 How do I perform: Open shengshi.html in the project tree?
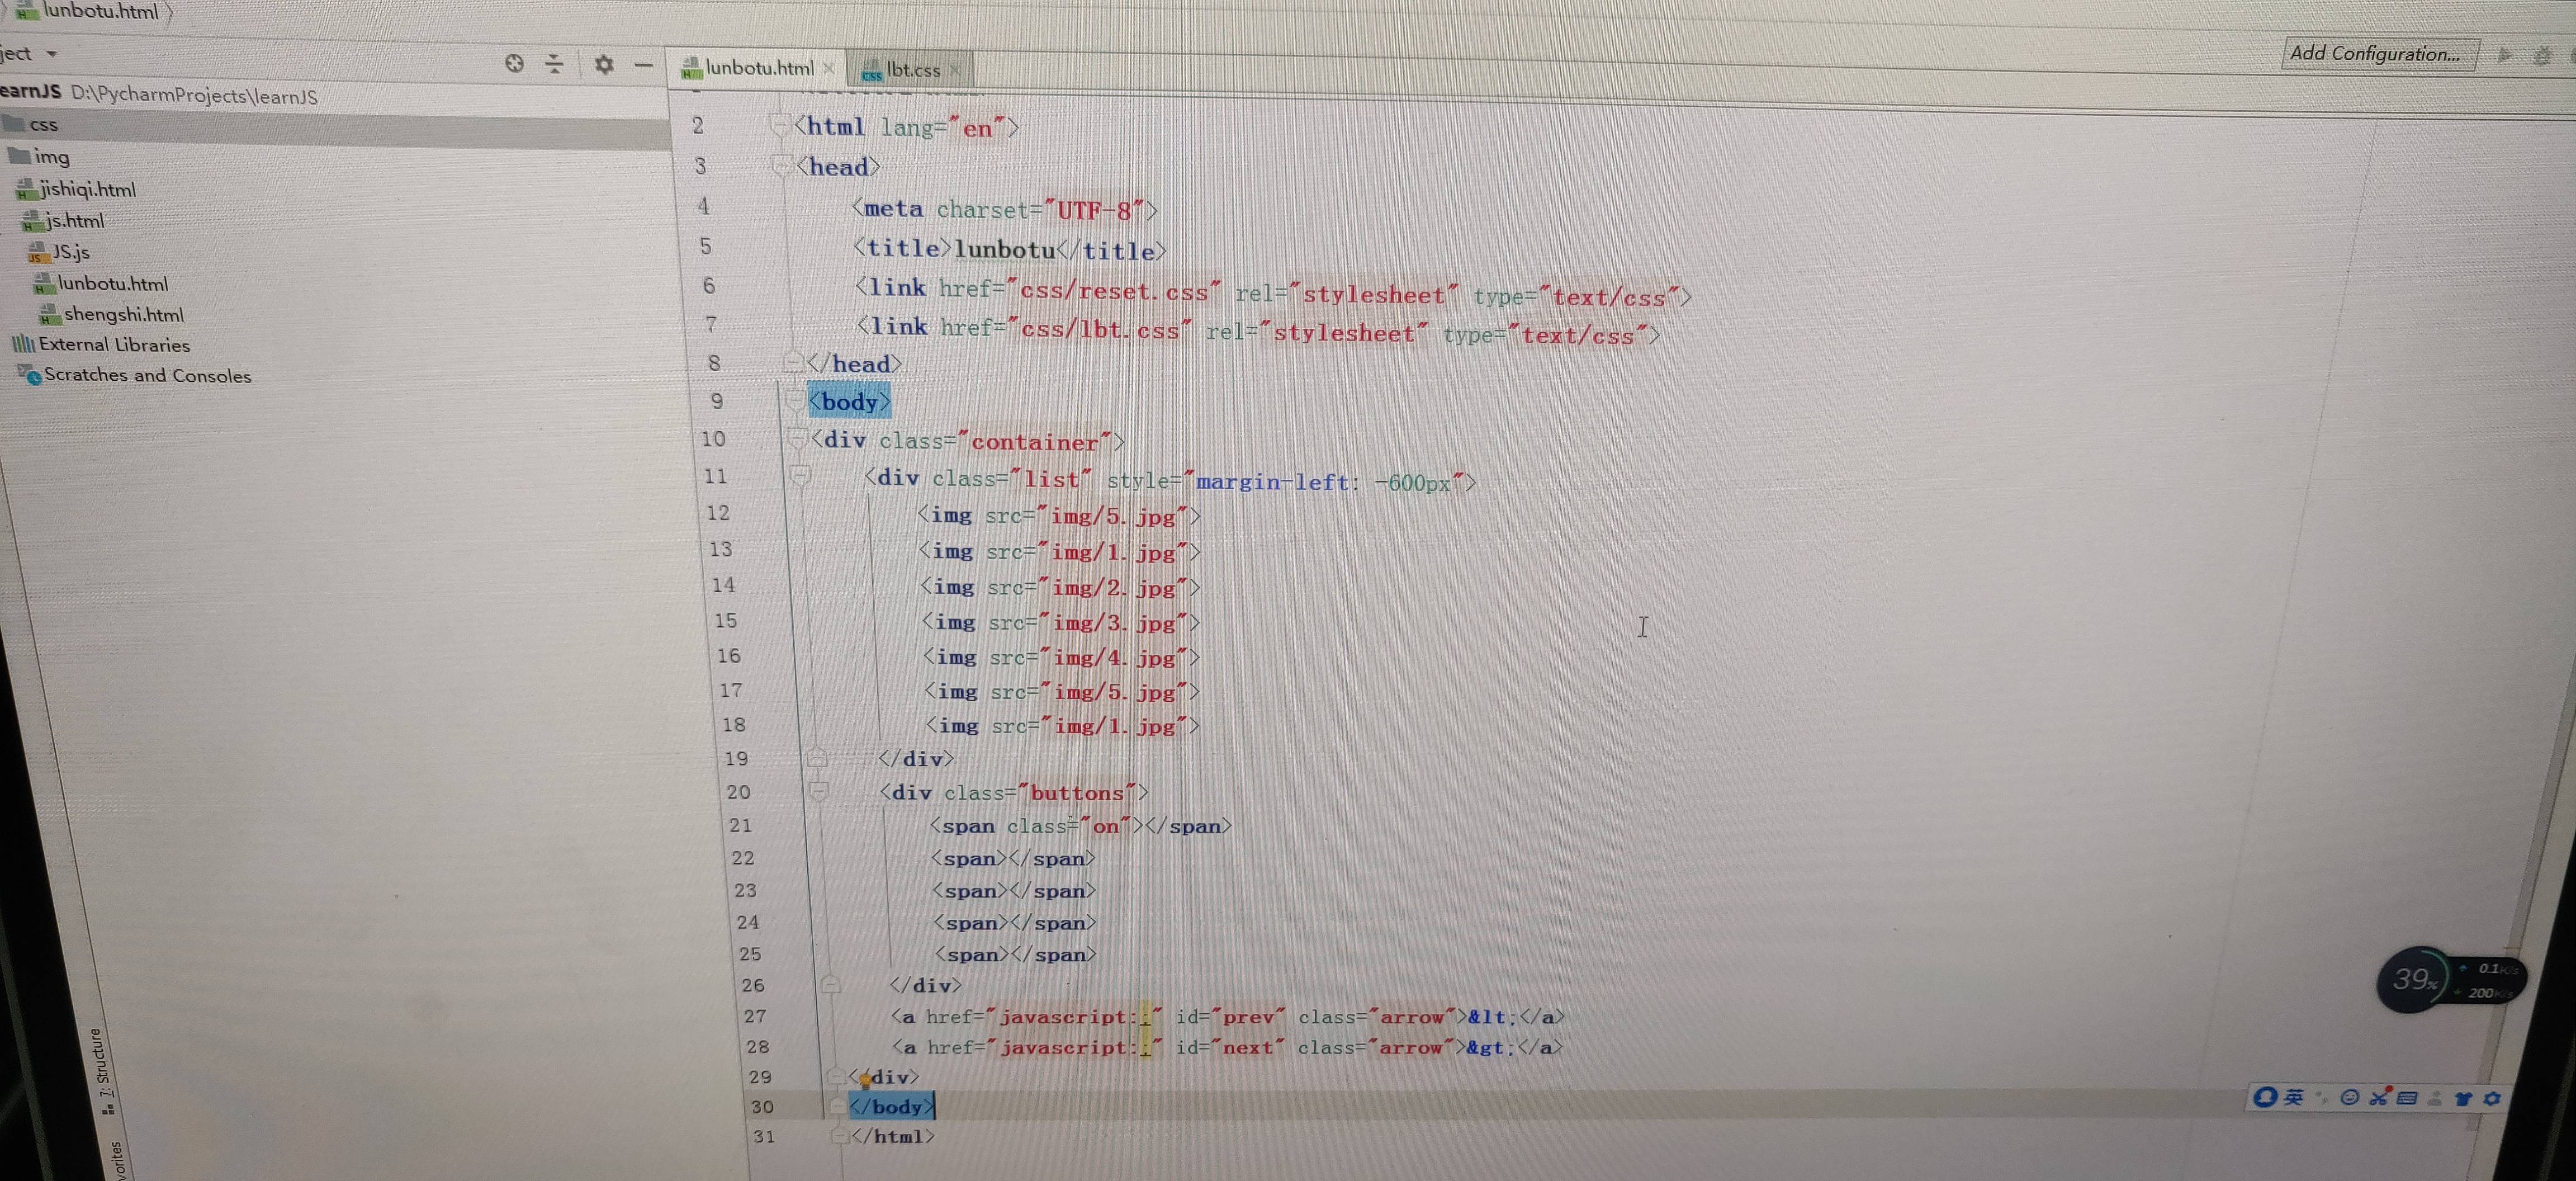tap(123, 315)
